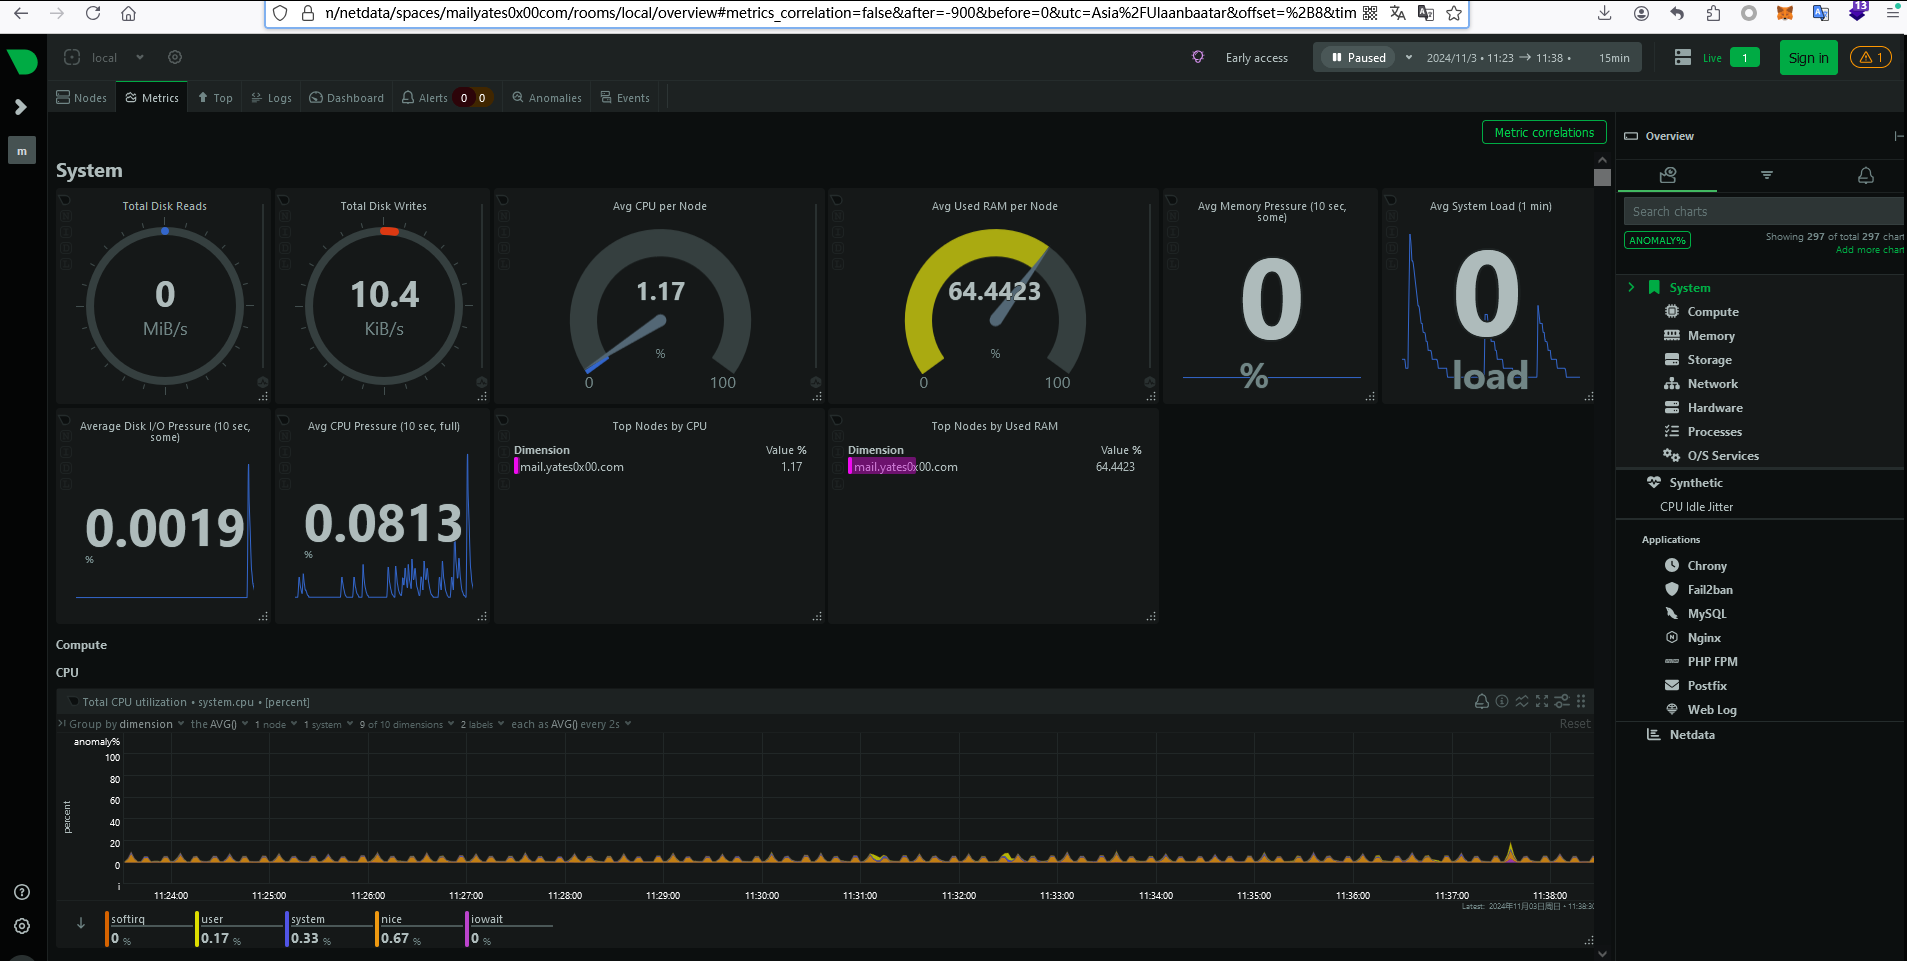The width and height of the screenshot is (1907, 961).
Task: Open Processes section in sidebar
Action: tap(1714, 432)
